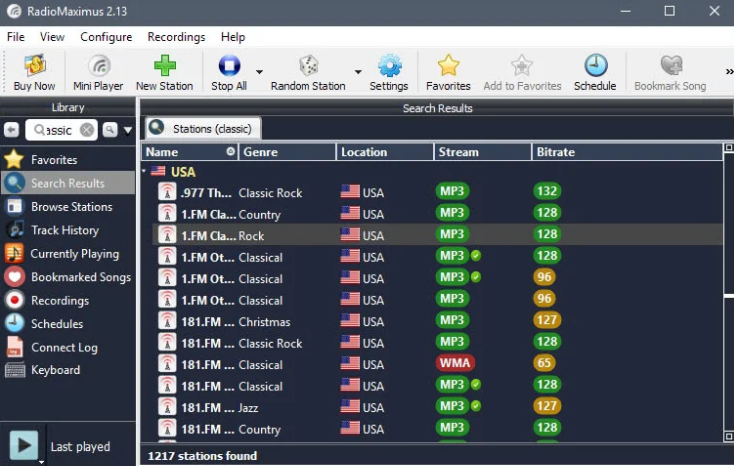This screenshot has width=734, height=466.
Task: Sort by the Stream column header
Action: (x=483, y=152)
